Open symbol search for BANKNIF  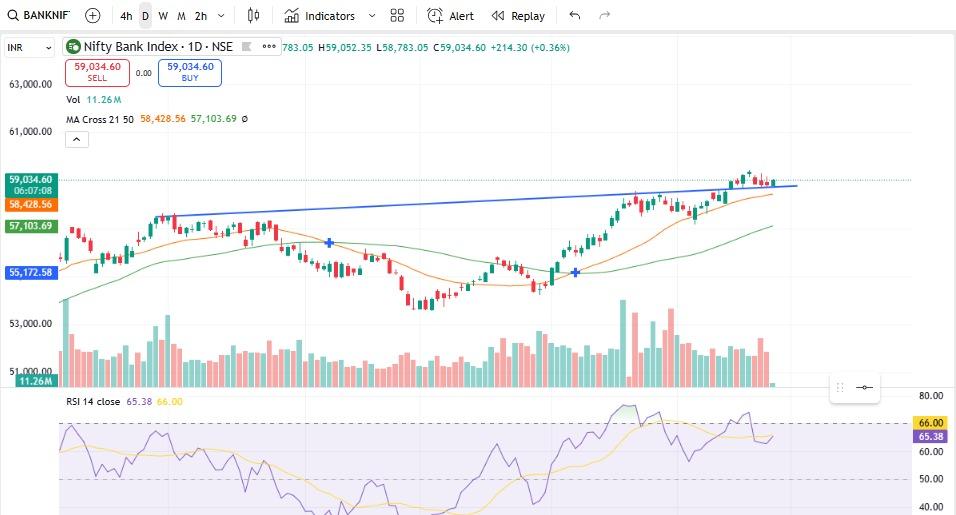(x=38, y=15)
